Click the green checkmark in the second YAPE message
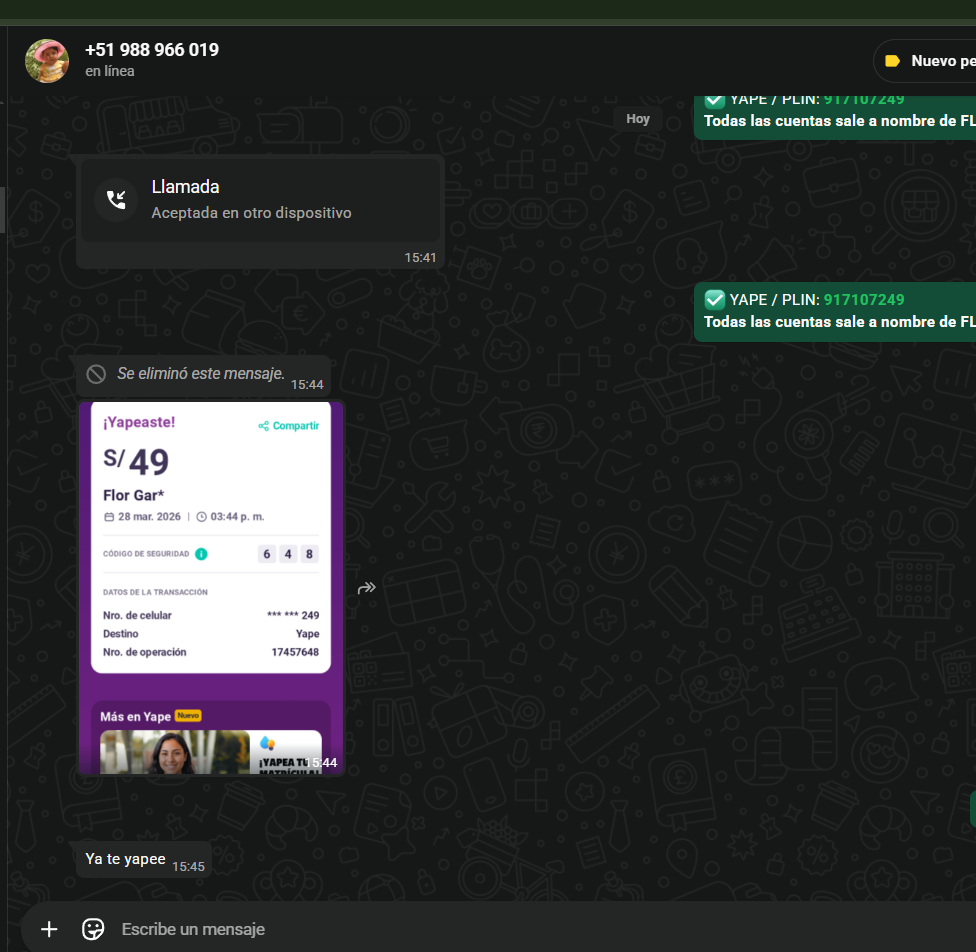The width and height of the screenshot is (976, 952). point(715,300)
